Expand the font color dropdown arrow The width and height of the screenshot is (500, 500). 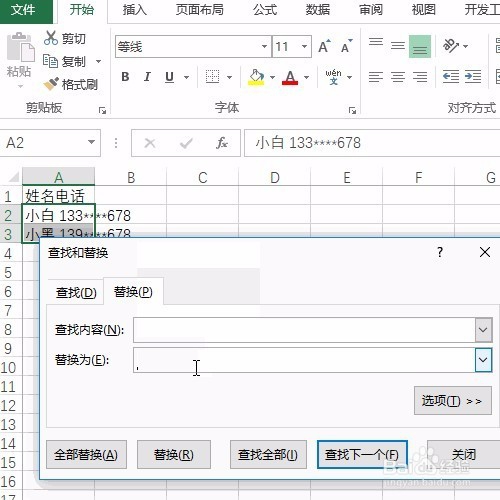tap(306, 77)
